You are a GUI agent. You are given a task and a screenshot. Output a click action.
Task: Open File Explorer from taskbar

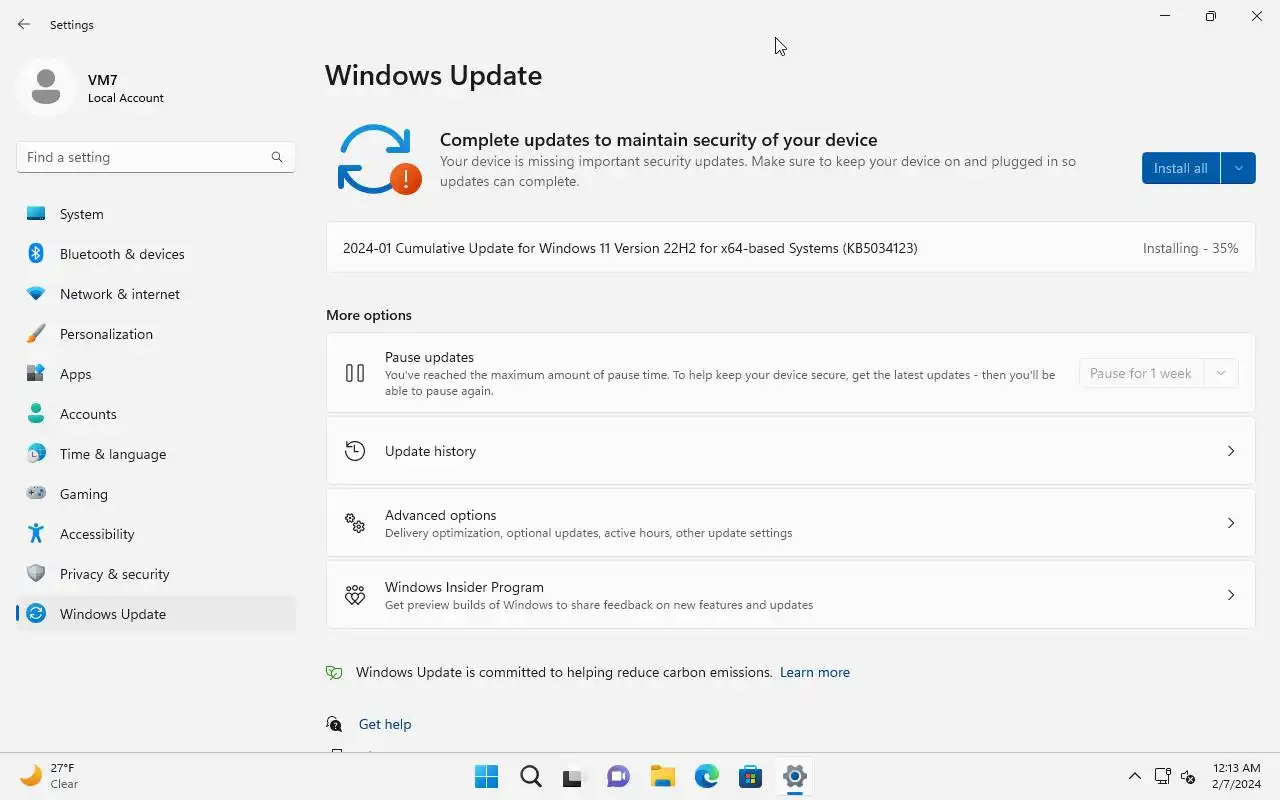point(663,776)
